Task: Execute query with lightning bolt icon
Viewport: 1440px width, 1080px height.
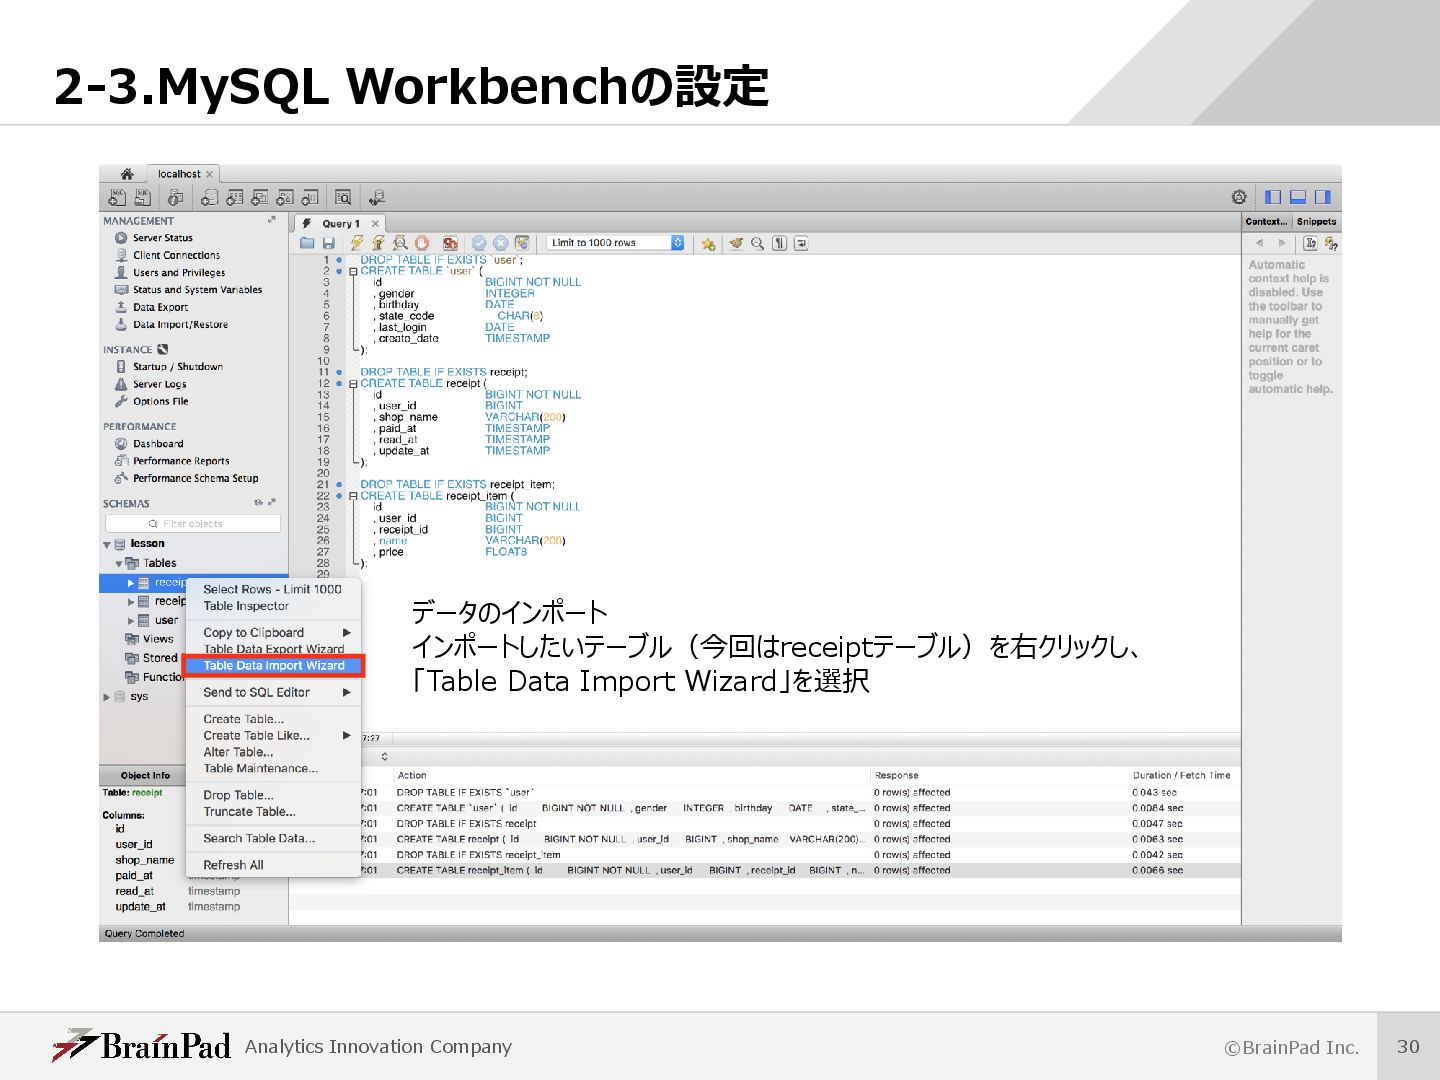Action: (357, 243)
